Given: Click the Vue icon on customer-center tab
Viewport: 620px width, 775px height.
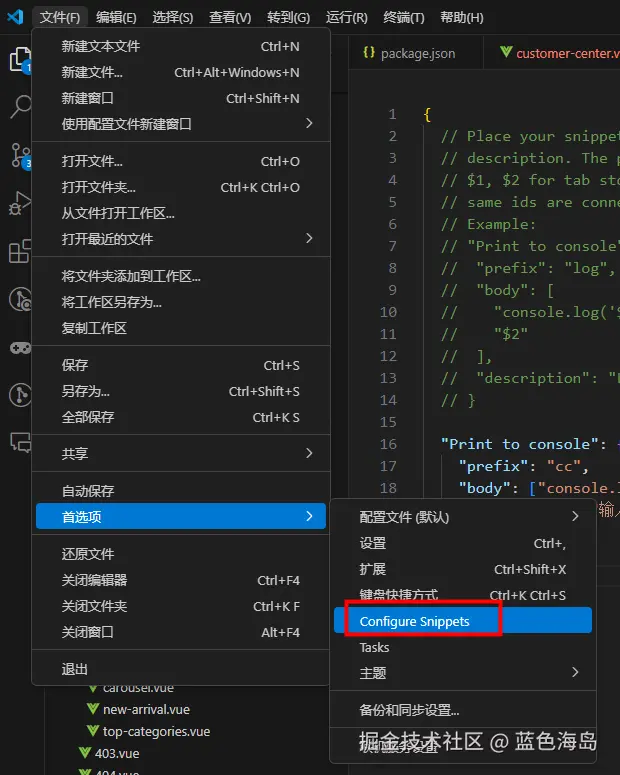Looking at the screenshot, I should 506,51.
